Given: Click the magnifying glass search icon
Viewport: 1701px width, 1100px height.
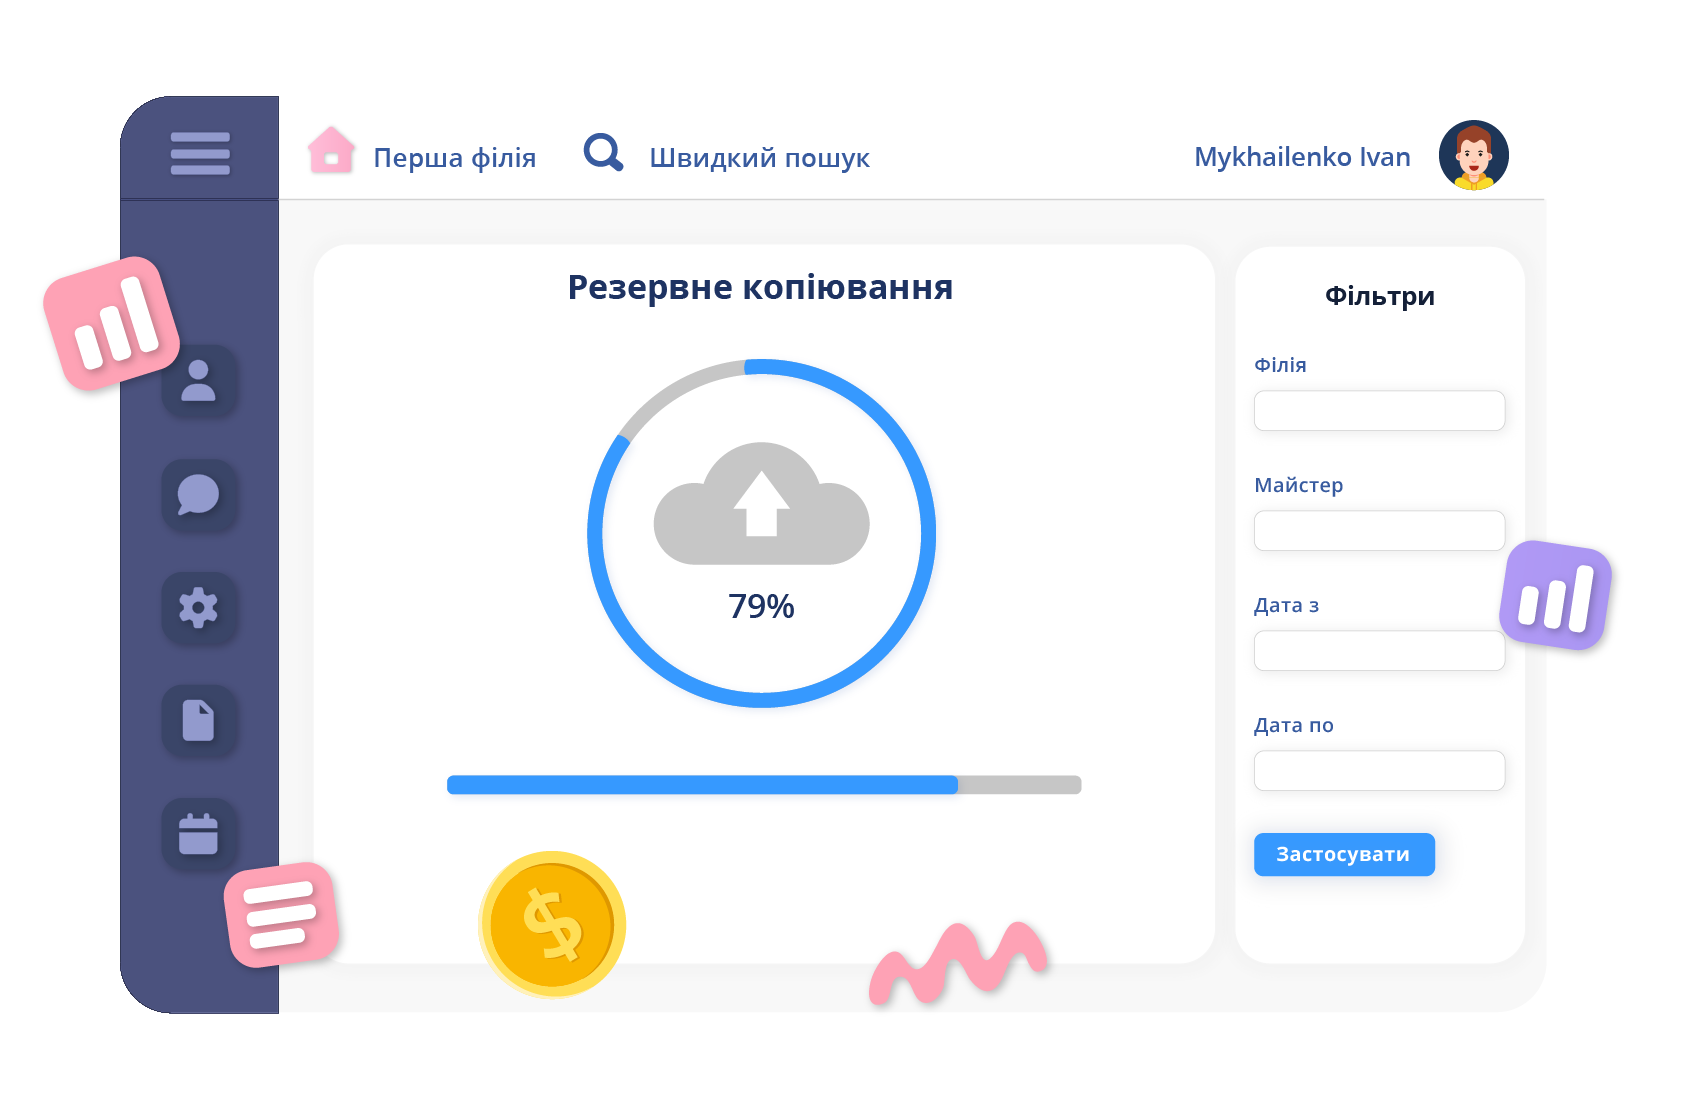Looking at the screenshot, I should point(603,153).
